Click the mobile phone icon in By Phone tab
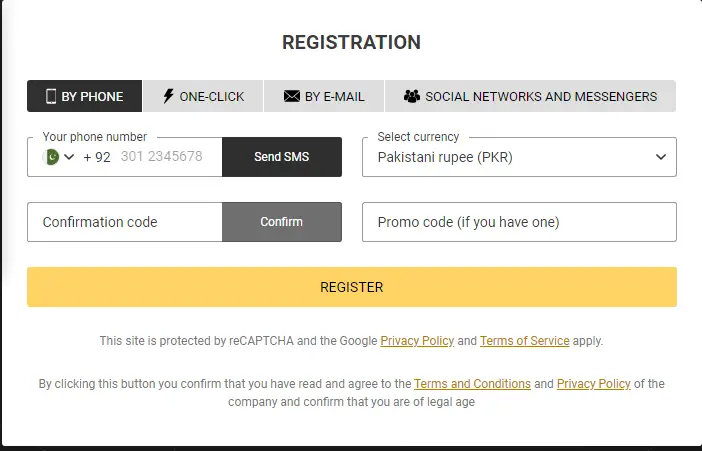The width and height of the screenshot is (702, 451). [51, 97]
